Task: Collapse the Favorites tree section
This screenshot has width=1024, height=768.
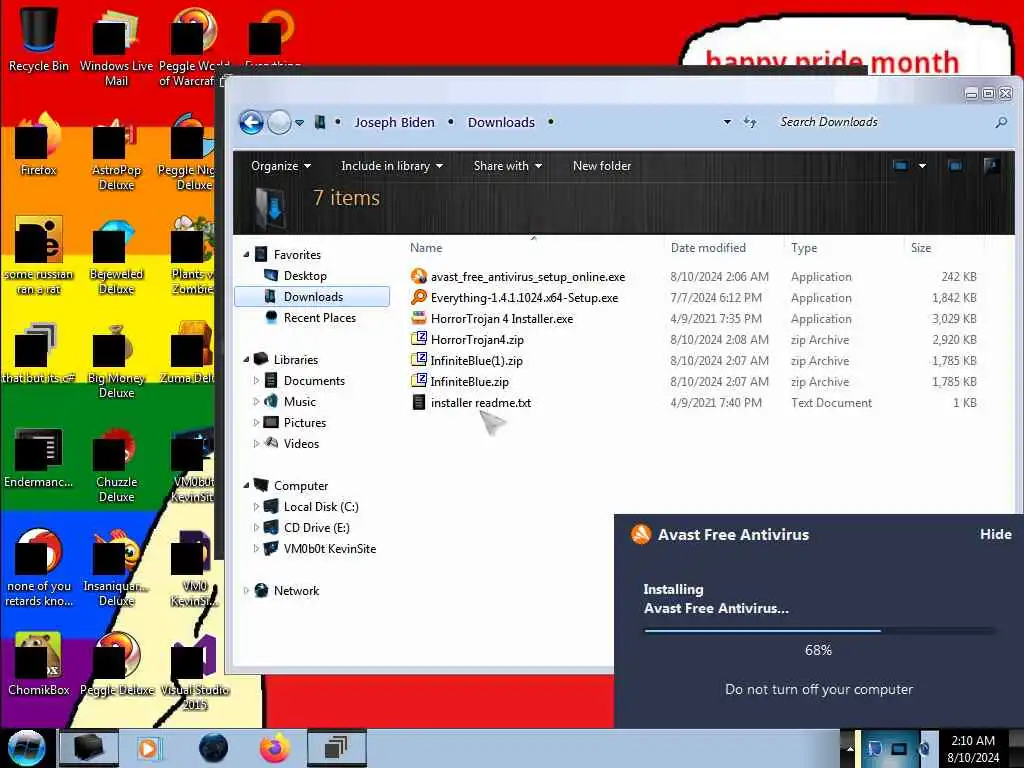Action: click(246, 254)
